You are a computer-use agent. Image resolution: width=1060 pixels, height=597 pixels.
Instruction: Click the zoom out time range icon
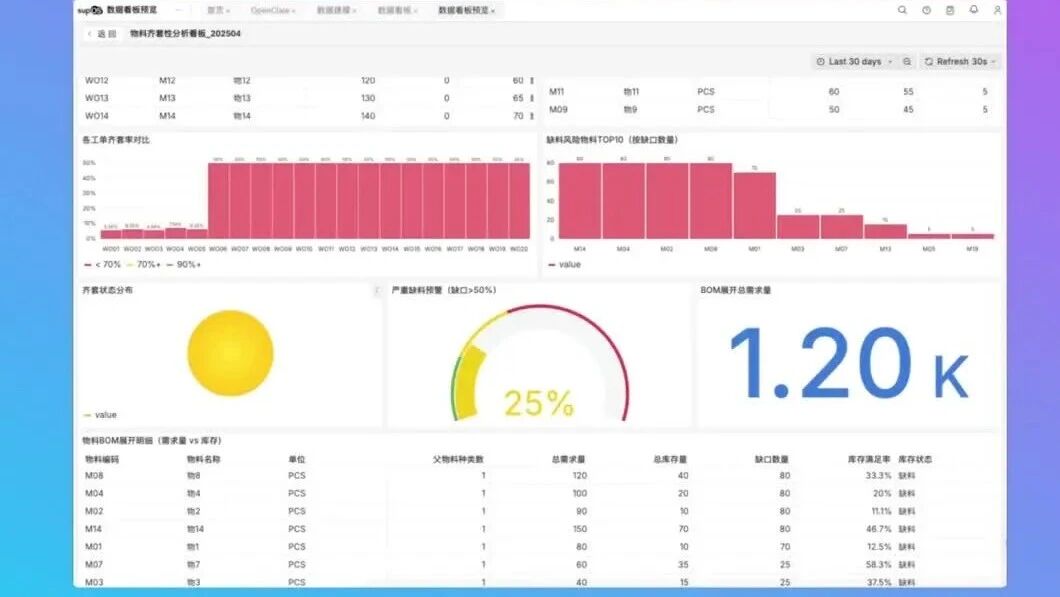(x=907, y=62)
